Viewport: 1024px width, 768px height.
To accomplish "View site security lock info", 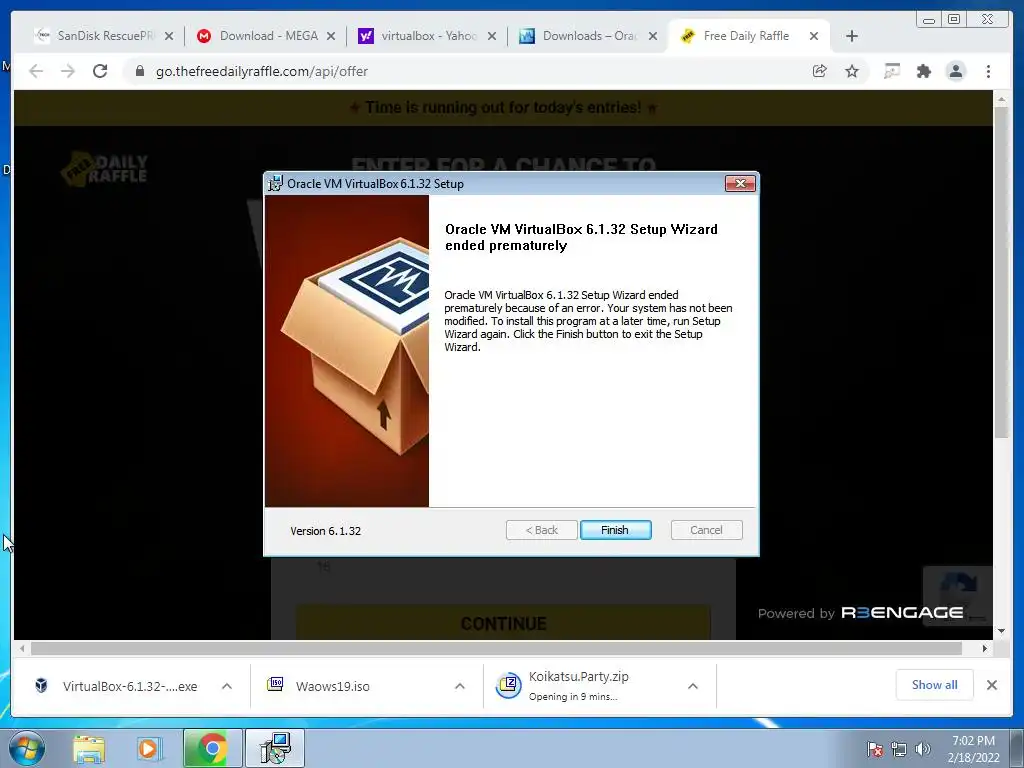I will click(140, 71).
